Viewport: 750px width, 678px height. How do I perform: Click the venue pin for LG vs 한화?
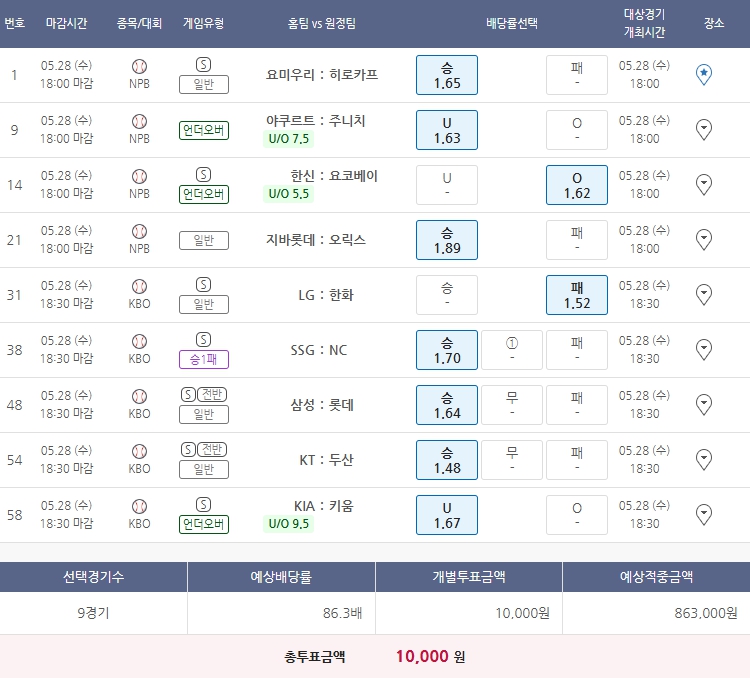[703, 295]
